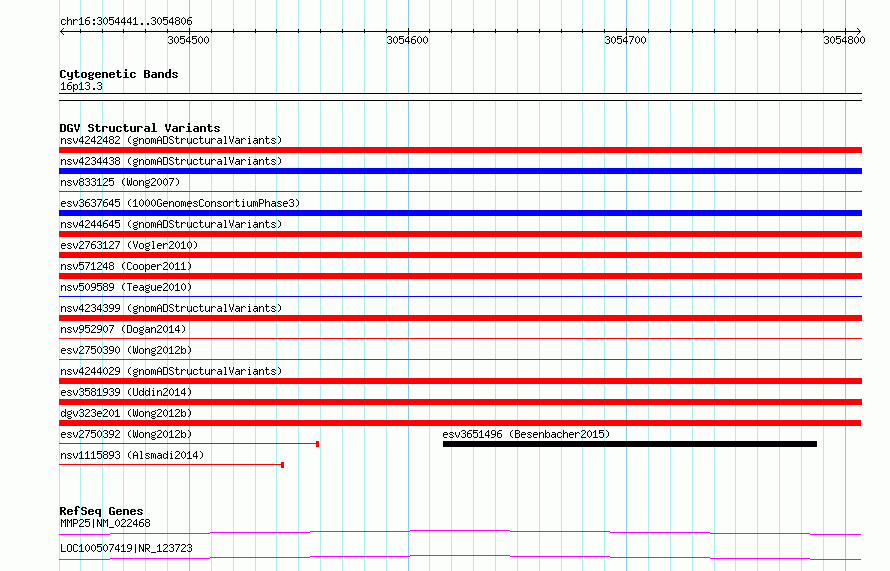
Task: Open the esv2750390 (Wong2012b) variant
Action: pos(126,350)
